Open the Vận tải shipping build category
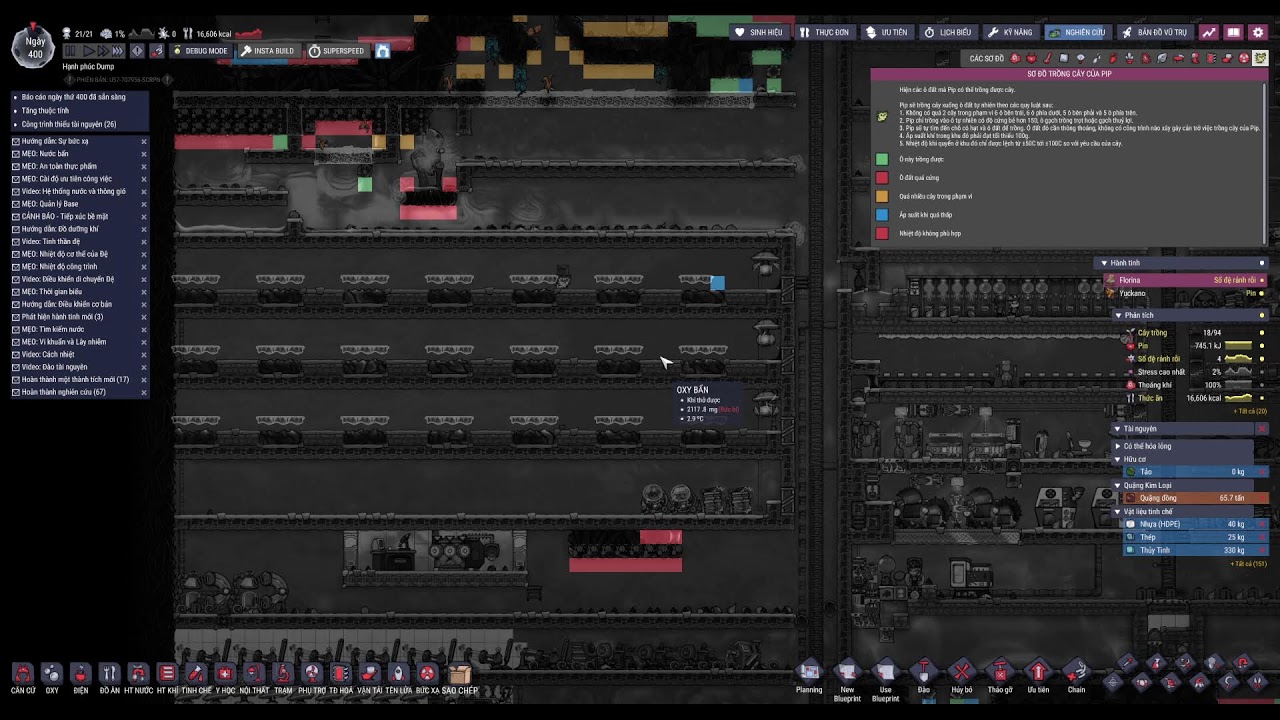 (370, 675)
